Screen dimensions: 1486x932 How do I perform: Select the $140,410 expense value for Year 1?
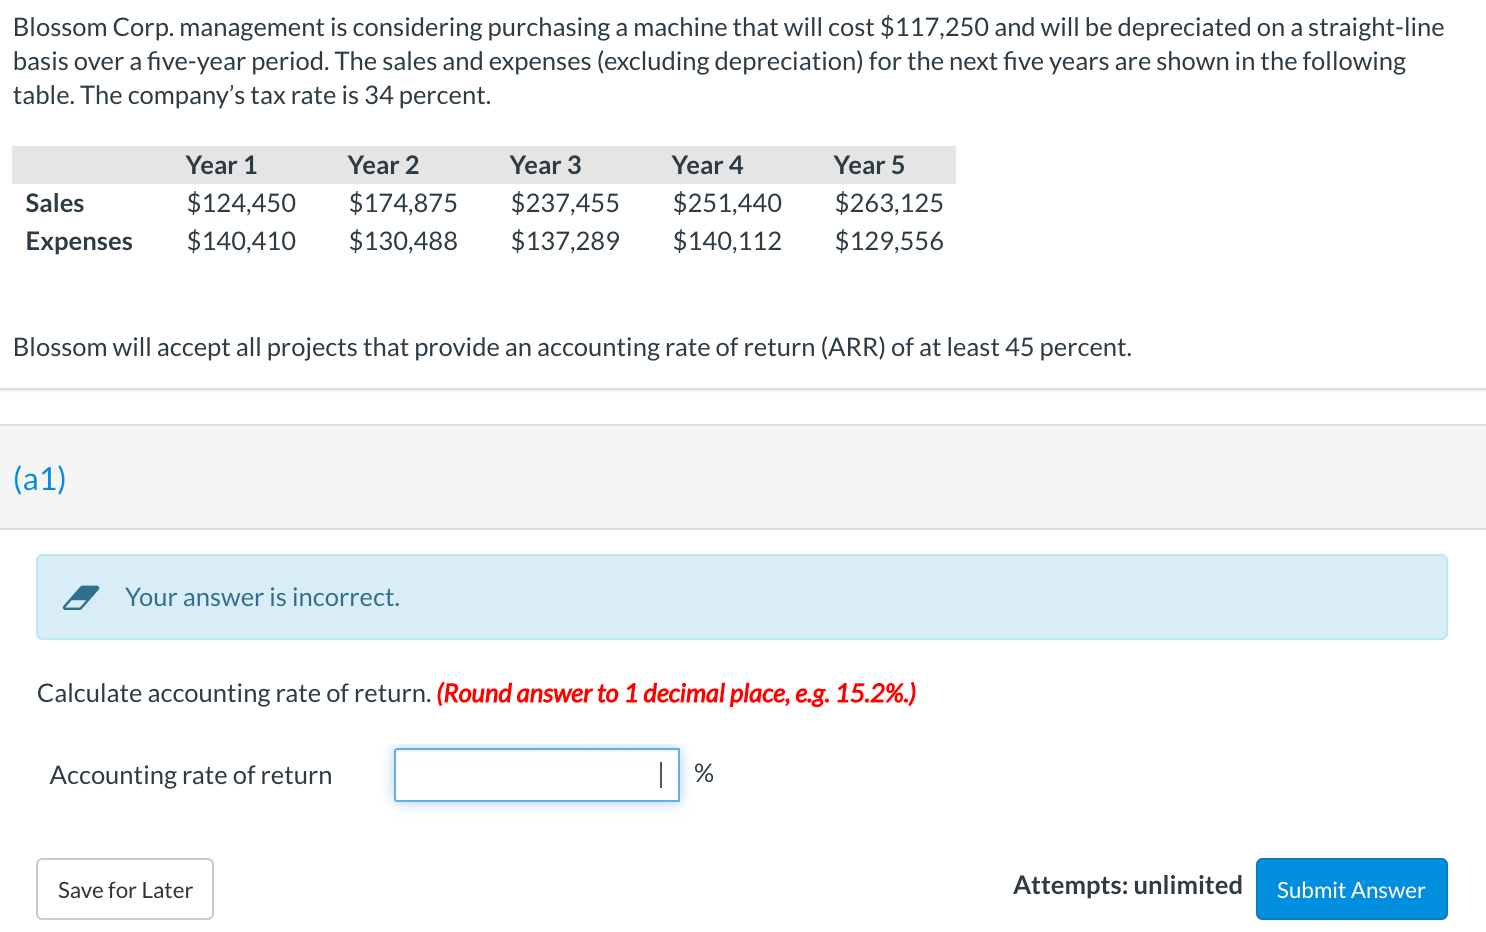click(x=241, y=241)
